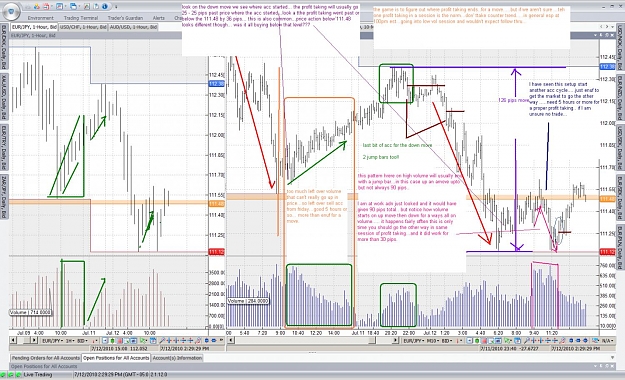Click the green buy icon in left chart toolbar
This screenshot has width=625, height=380.
pyautogui.click(x=112, y=341)
